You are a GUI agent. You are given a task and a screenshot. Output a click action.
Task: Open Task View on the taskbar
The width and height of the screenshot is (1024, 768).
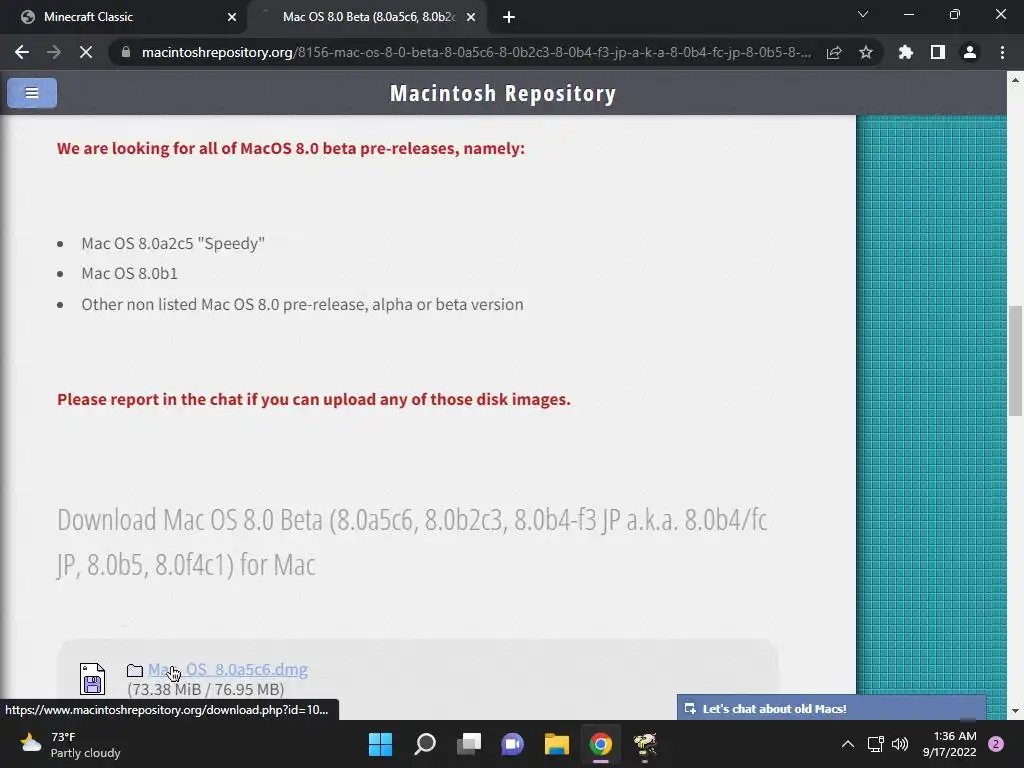[x=468, y=744]
